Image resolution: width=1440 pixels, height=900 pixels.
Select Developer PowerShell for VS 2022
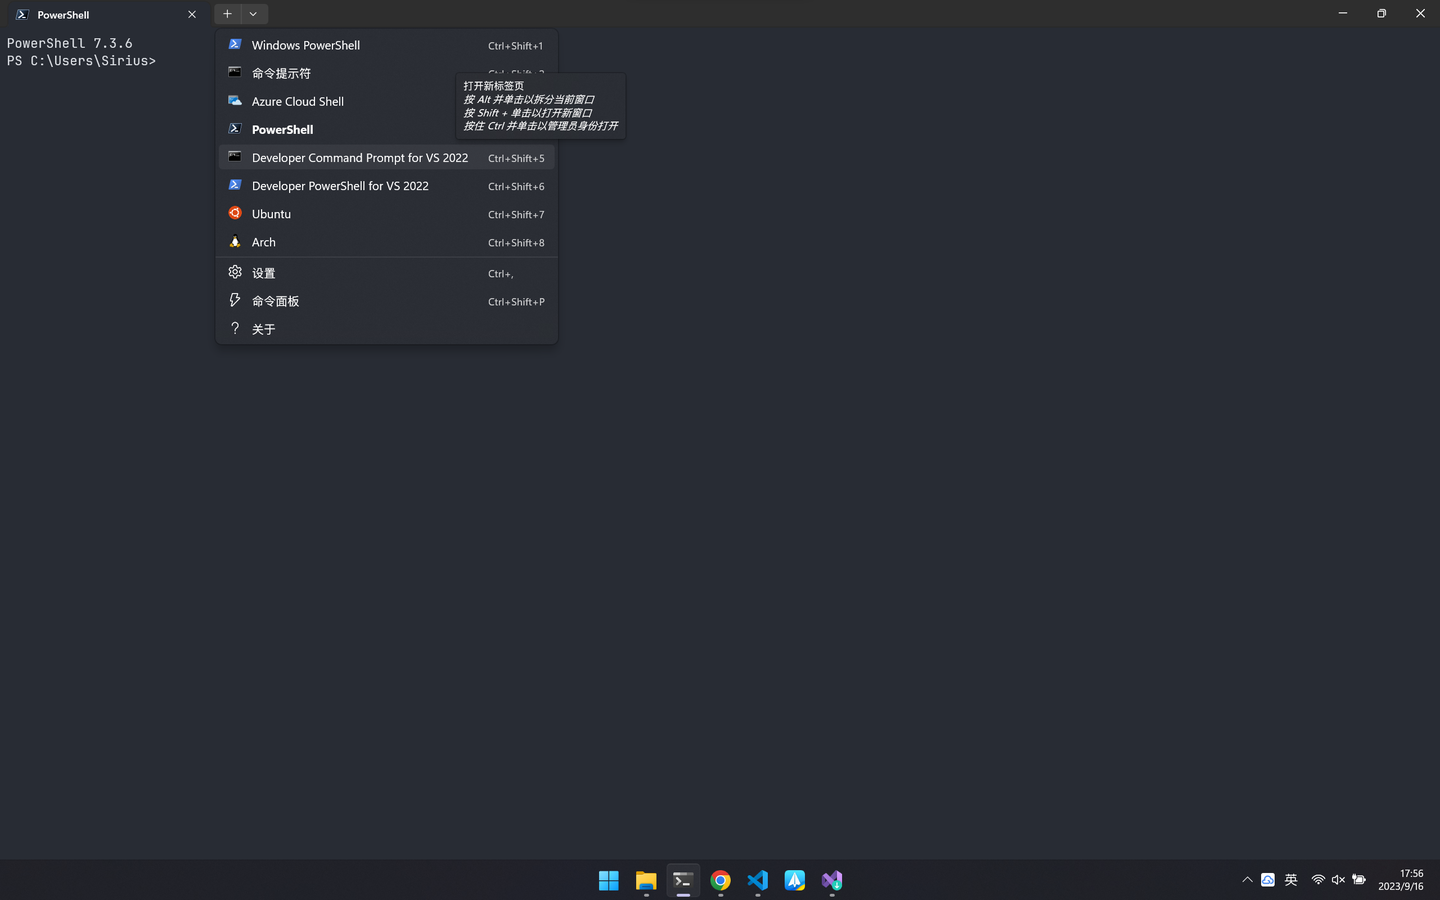coord(340,185)
